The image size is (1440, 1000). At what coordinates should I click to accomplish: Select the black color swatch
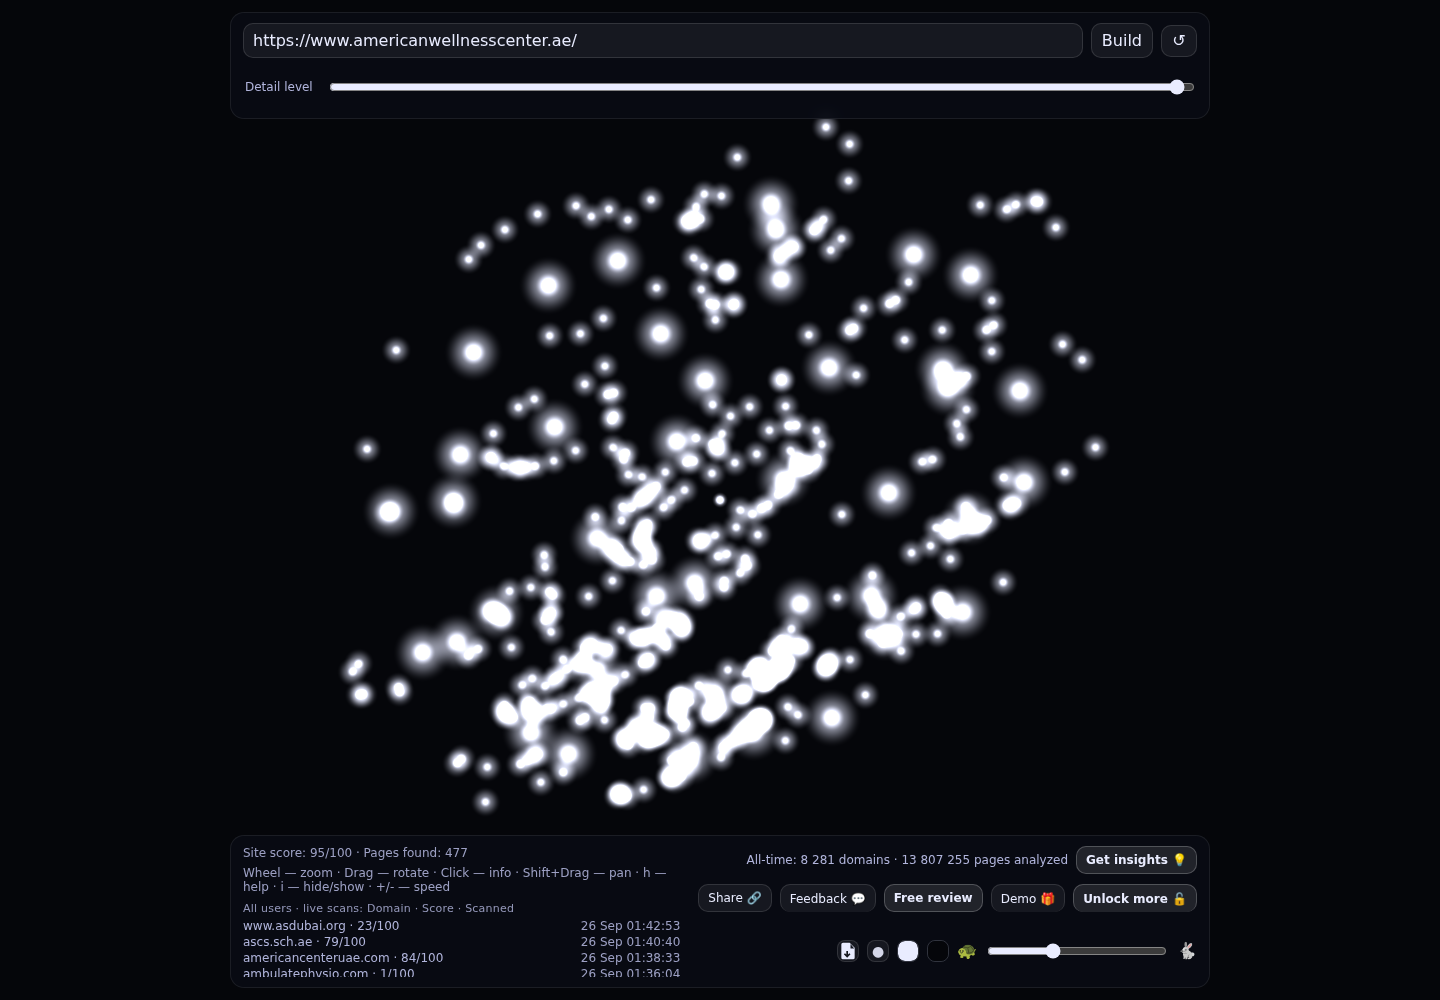[938, 951]
